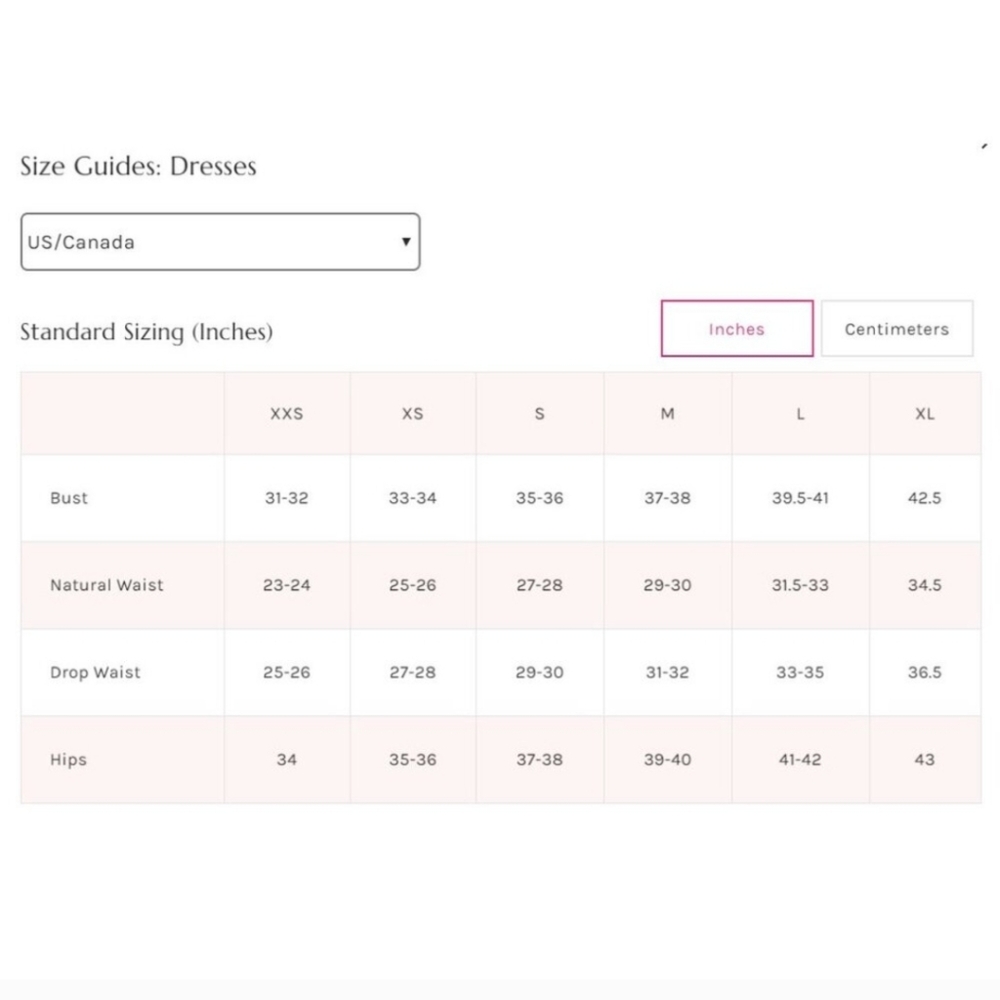
Task: Select the Hips row label
Action: point(68,760)
